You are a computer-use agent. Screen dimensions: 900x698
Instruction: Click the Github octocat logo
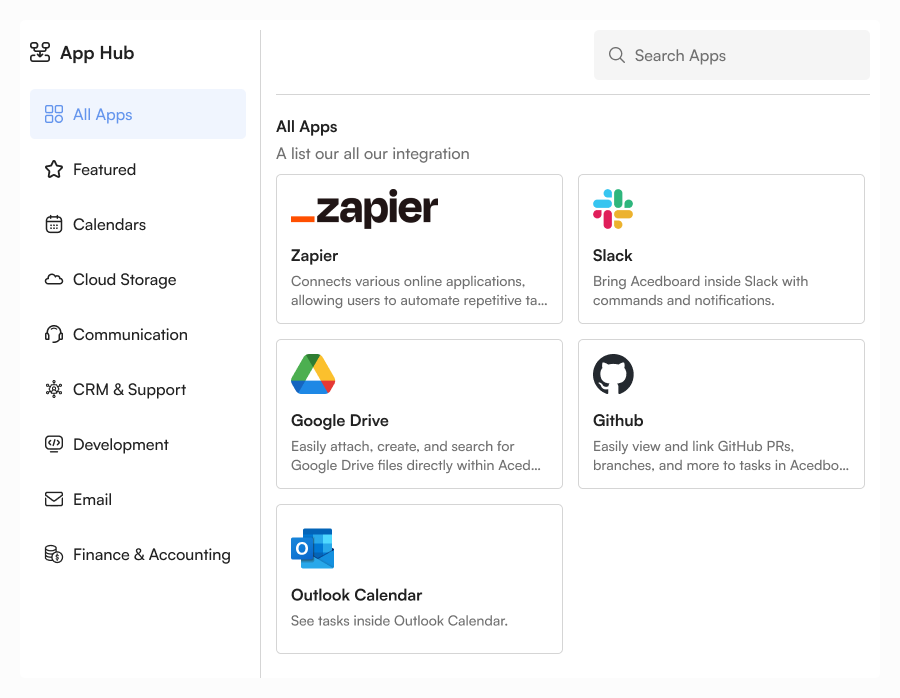coord(613,374)
